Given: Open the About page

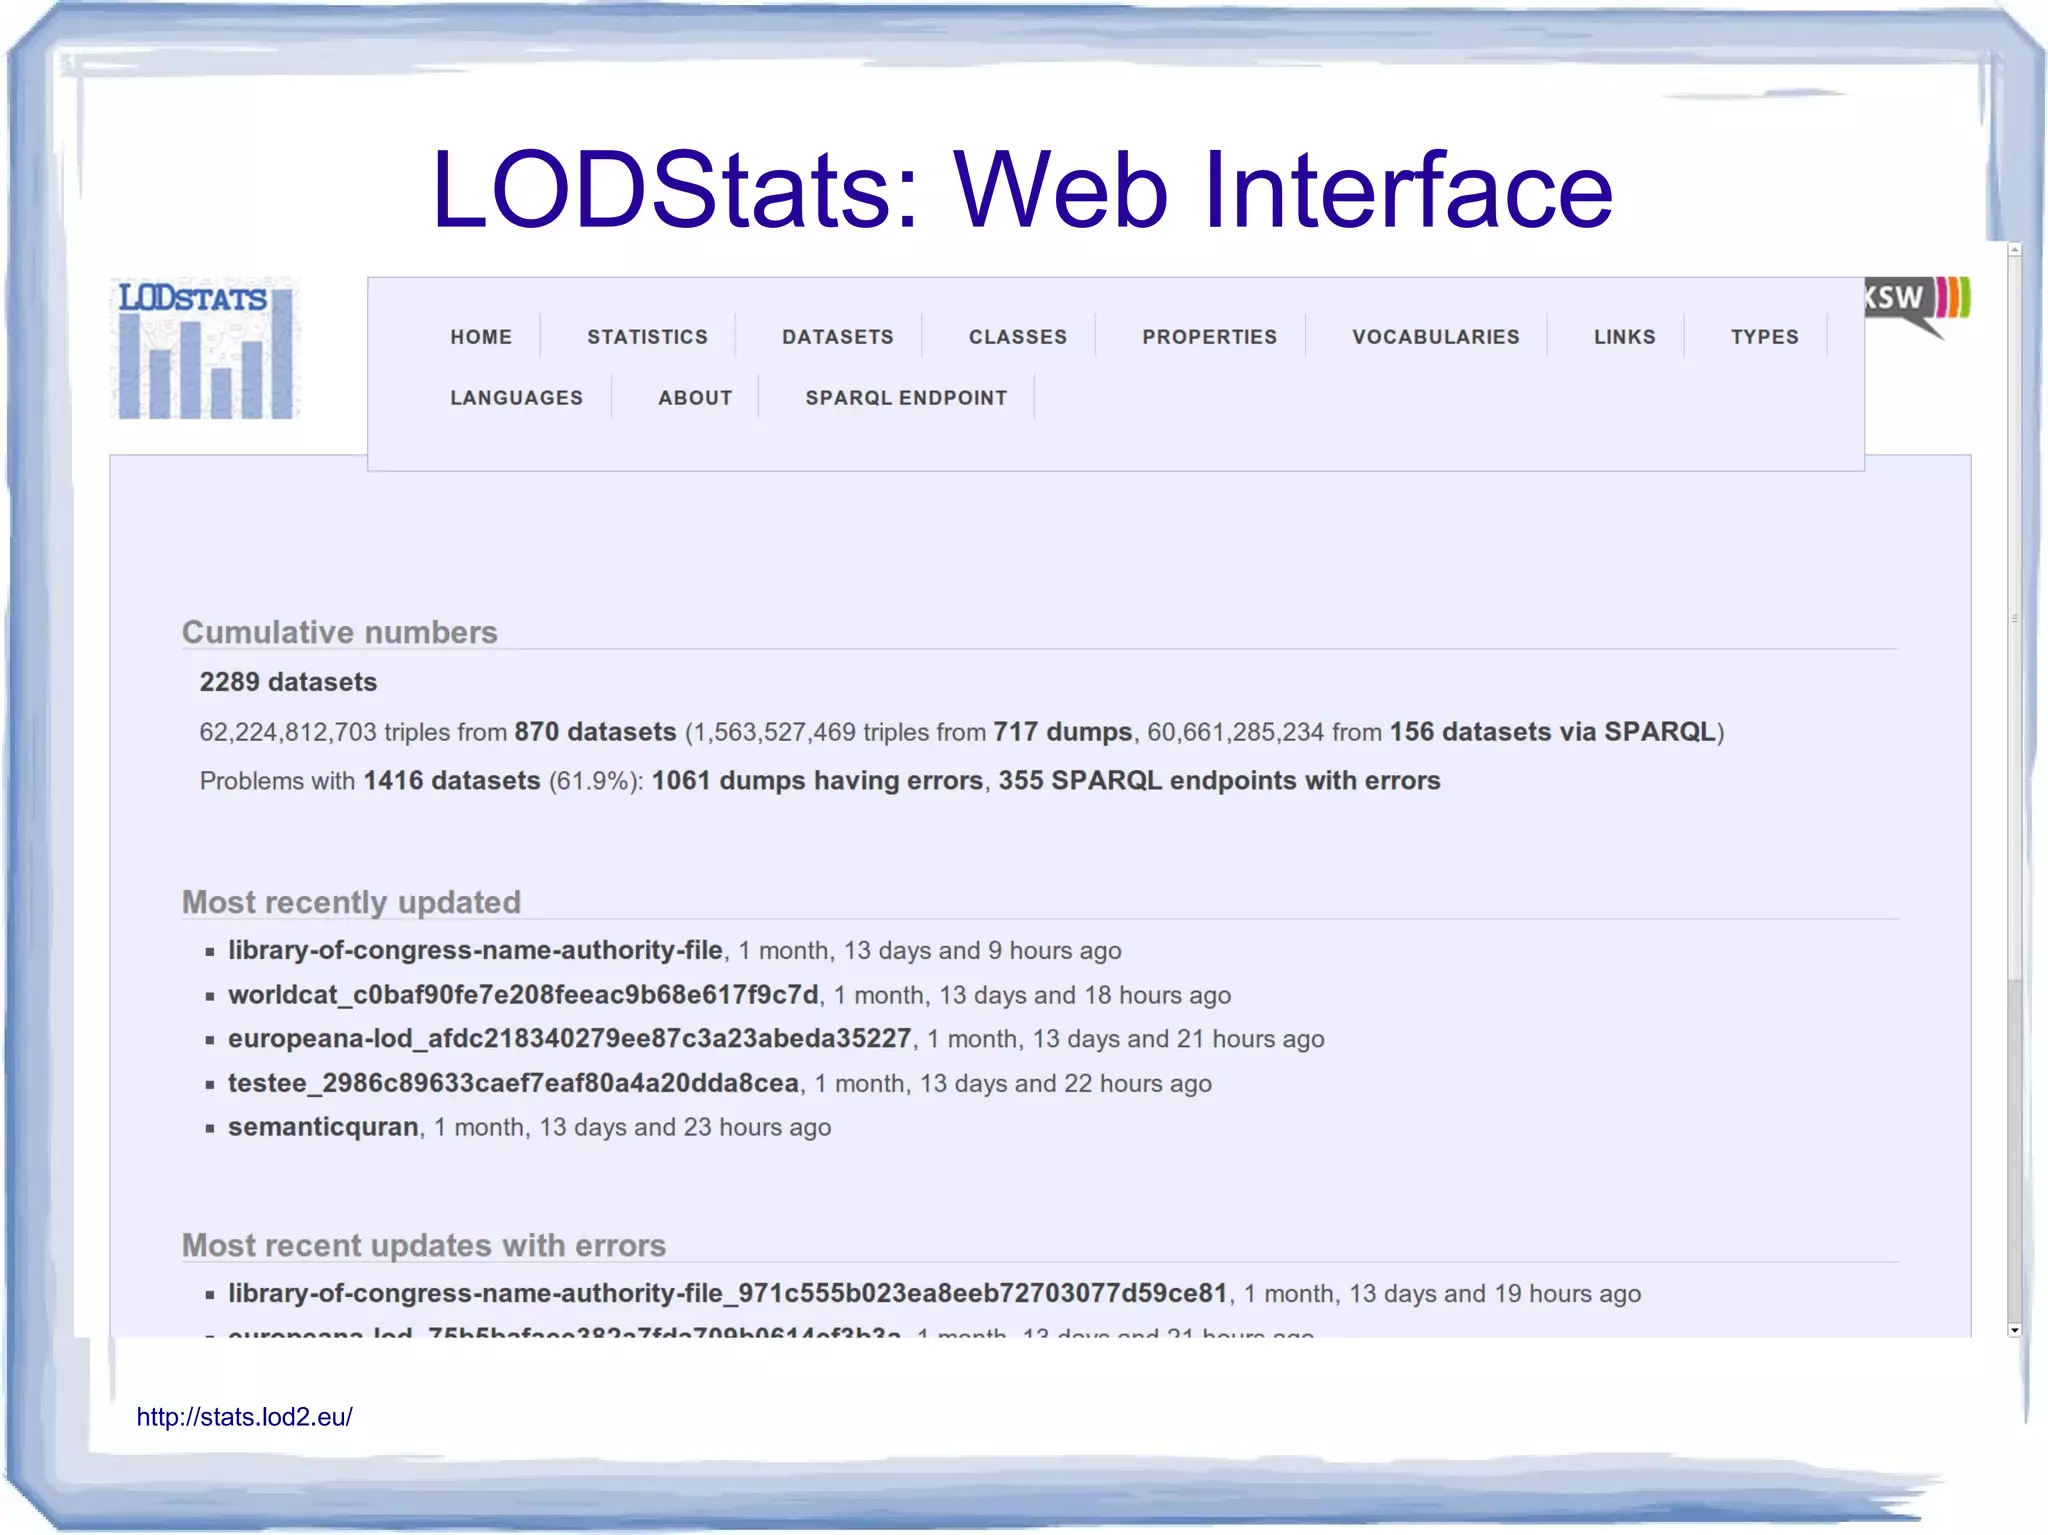Looking at the screenshot, I should 695,398.
